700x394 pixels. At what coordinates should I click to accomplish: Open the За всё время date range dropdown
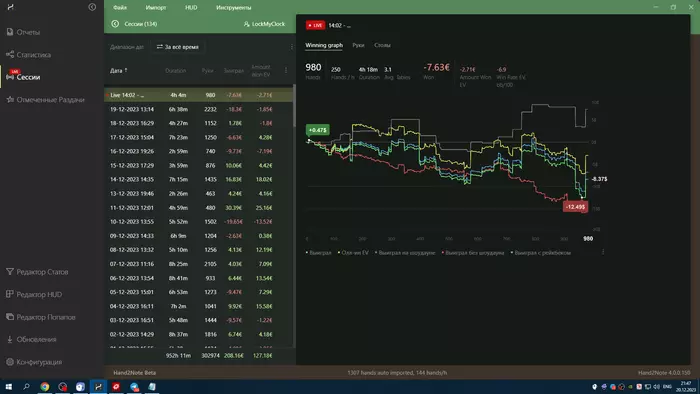178,47
